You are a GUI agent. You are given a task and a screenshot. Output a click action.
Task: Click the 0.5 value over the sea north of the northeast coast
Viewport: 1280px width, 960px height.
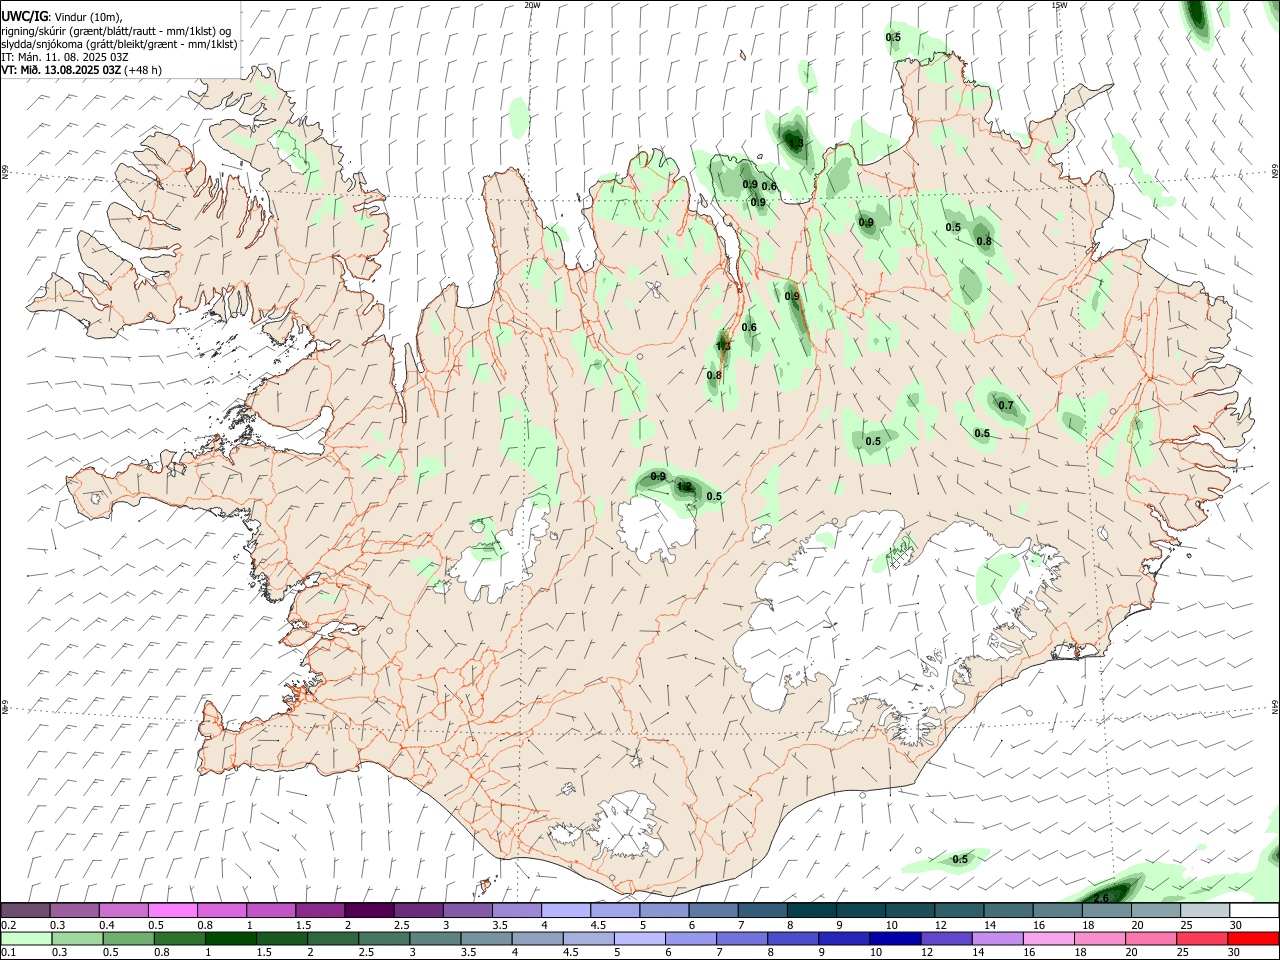[x=893, y=37]
